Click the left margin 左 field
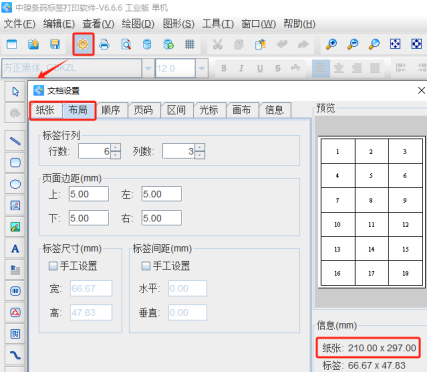Screen dimensions: 428x372 [x=162, y=194]
